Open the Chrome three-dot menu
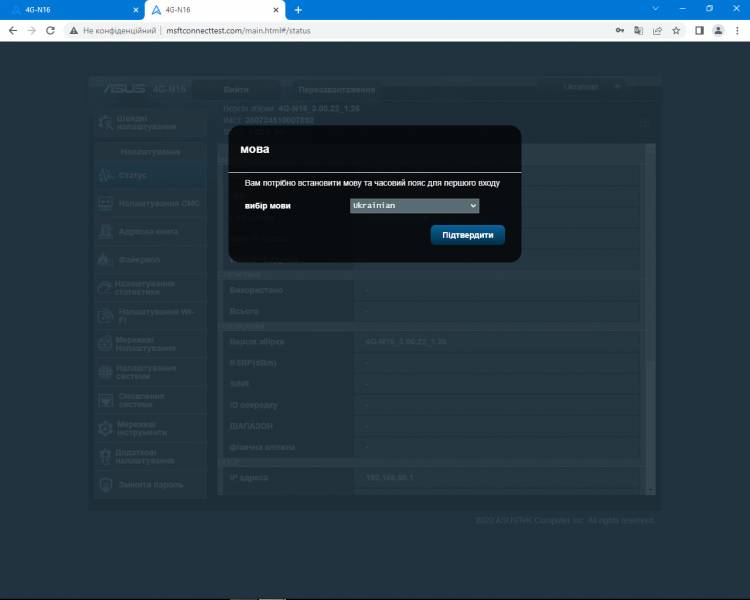This screenshot has width=750, height=600. point(737,31)
